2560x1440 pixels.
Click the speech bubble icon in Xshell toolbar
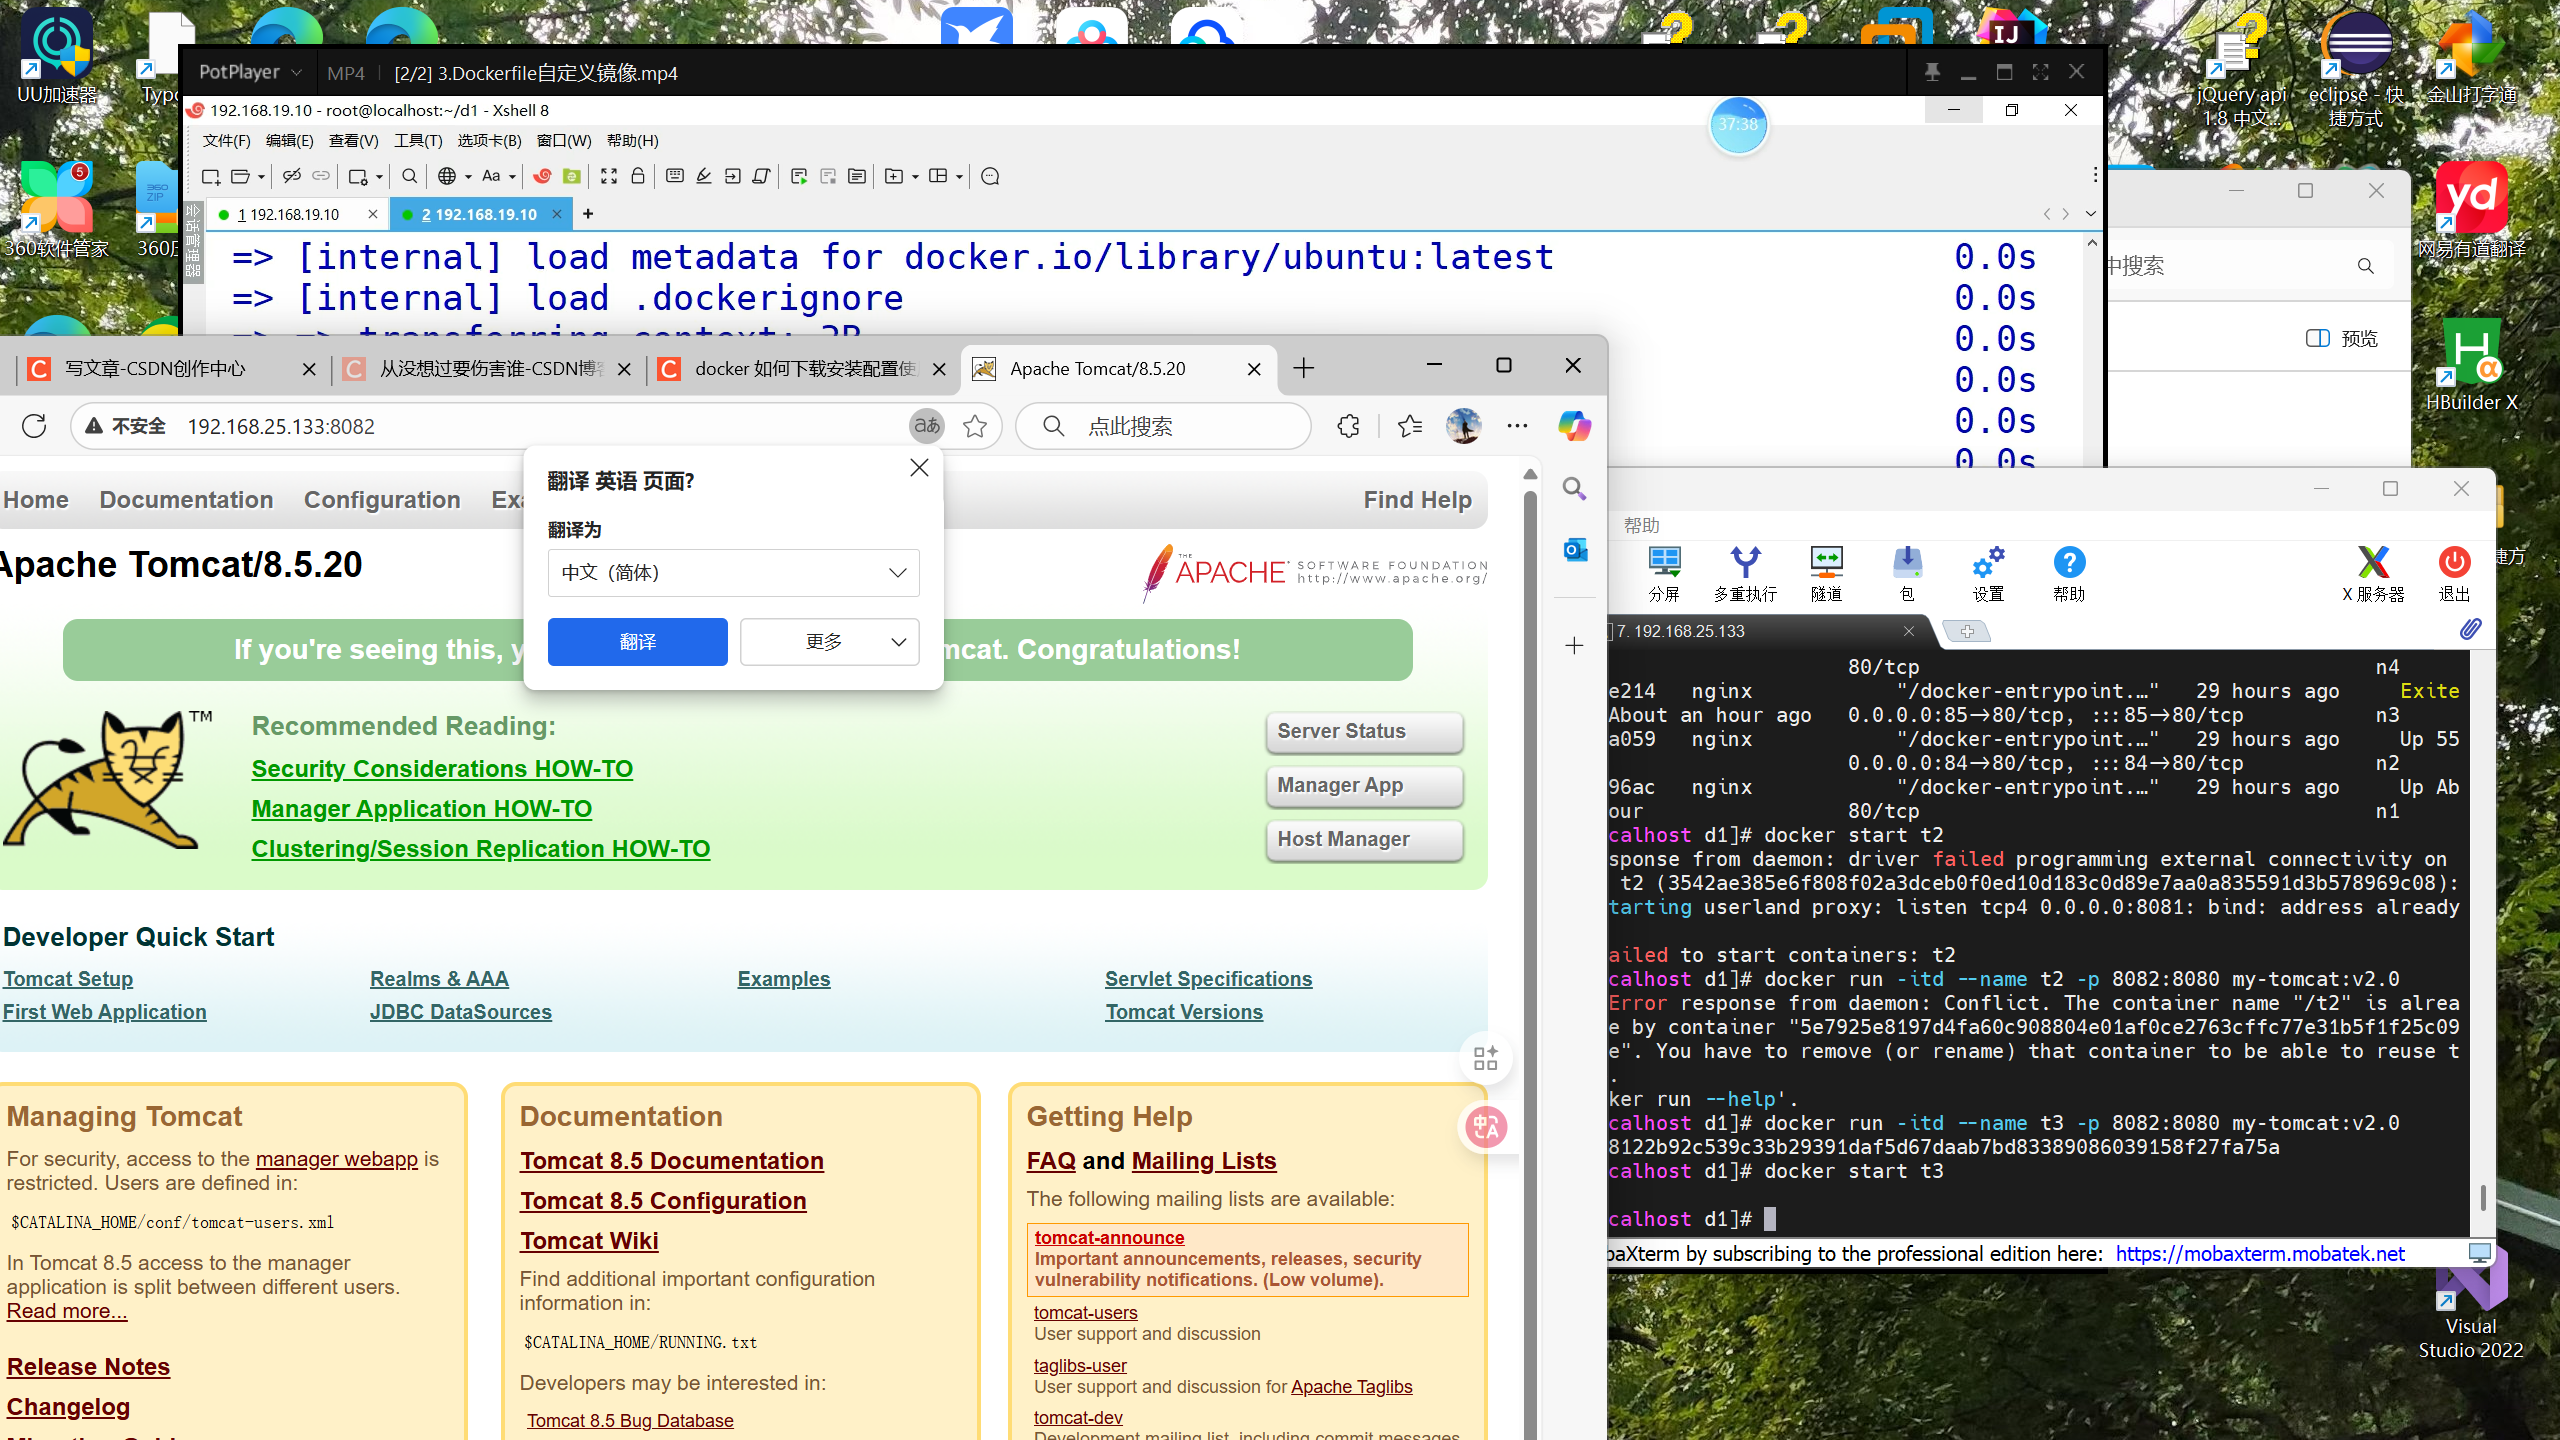click(990, 176)
